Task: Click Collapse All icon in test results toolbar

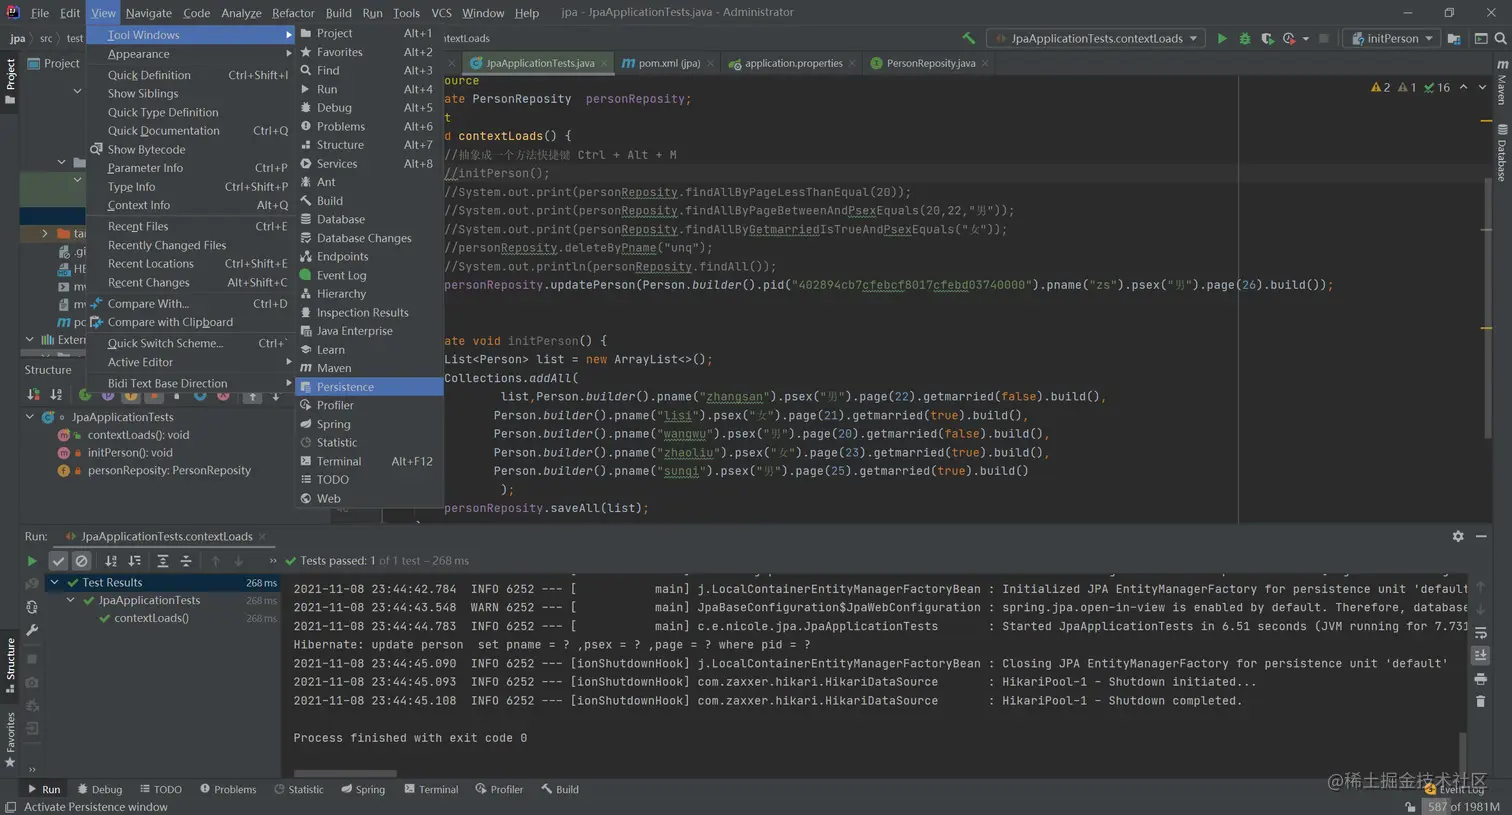Action: 186,561
